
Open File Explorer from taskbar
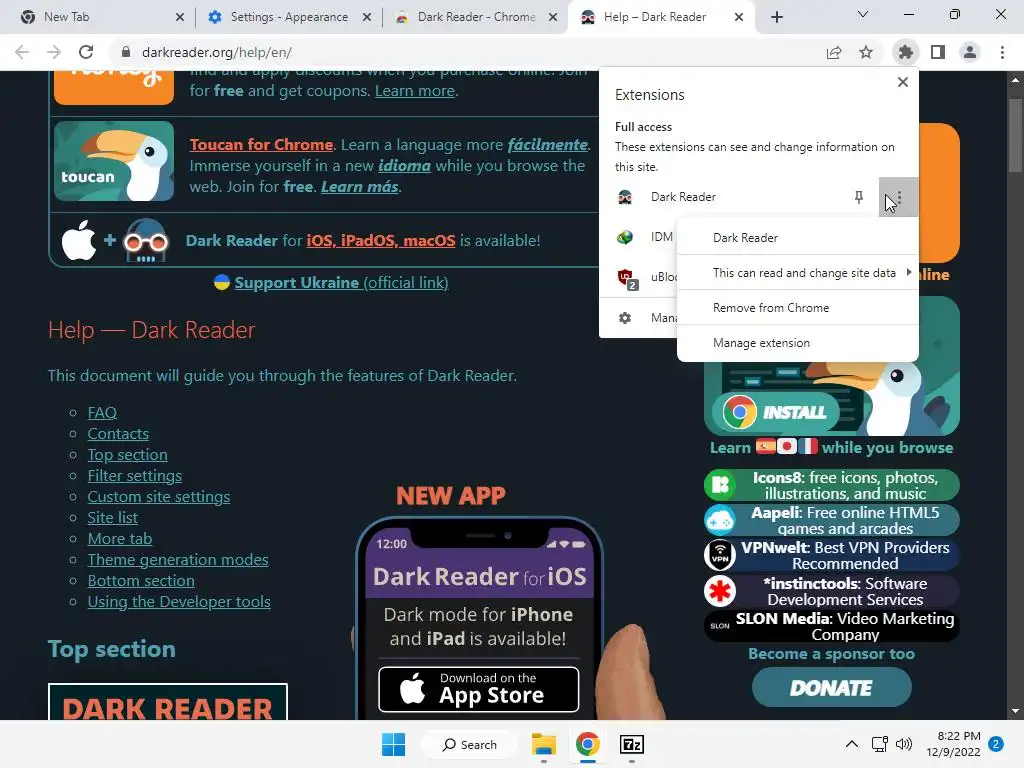point(543,744)
